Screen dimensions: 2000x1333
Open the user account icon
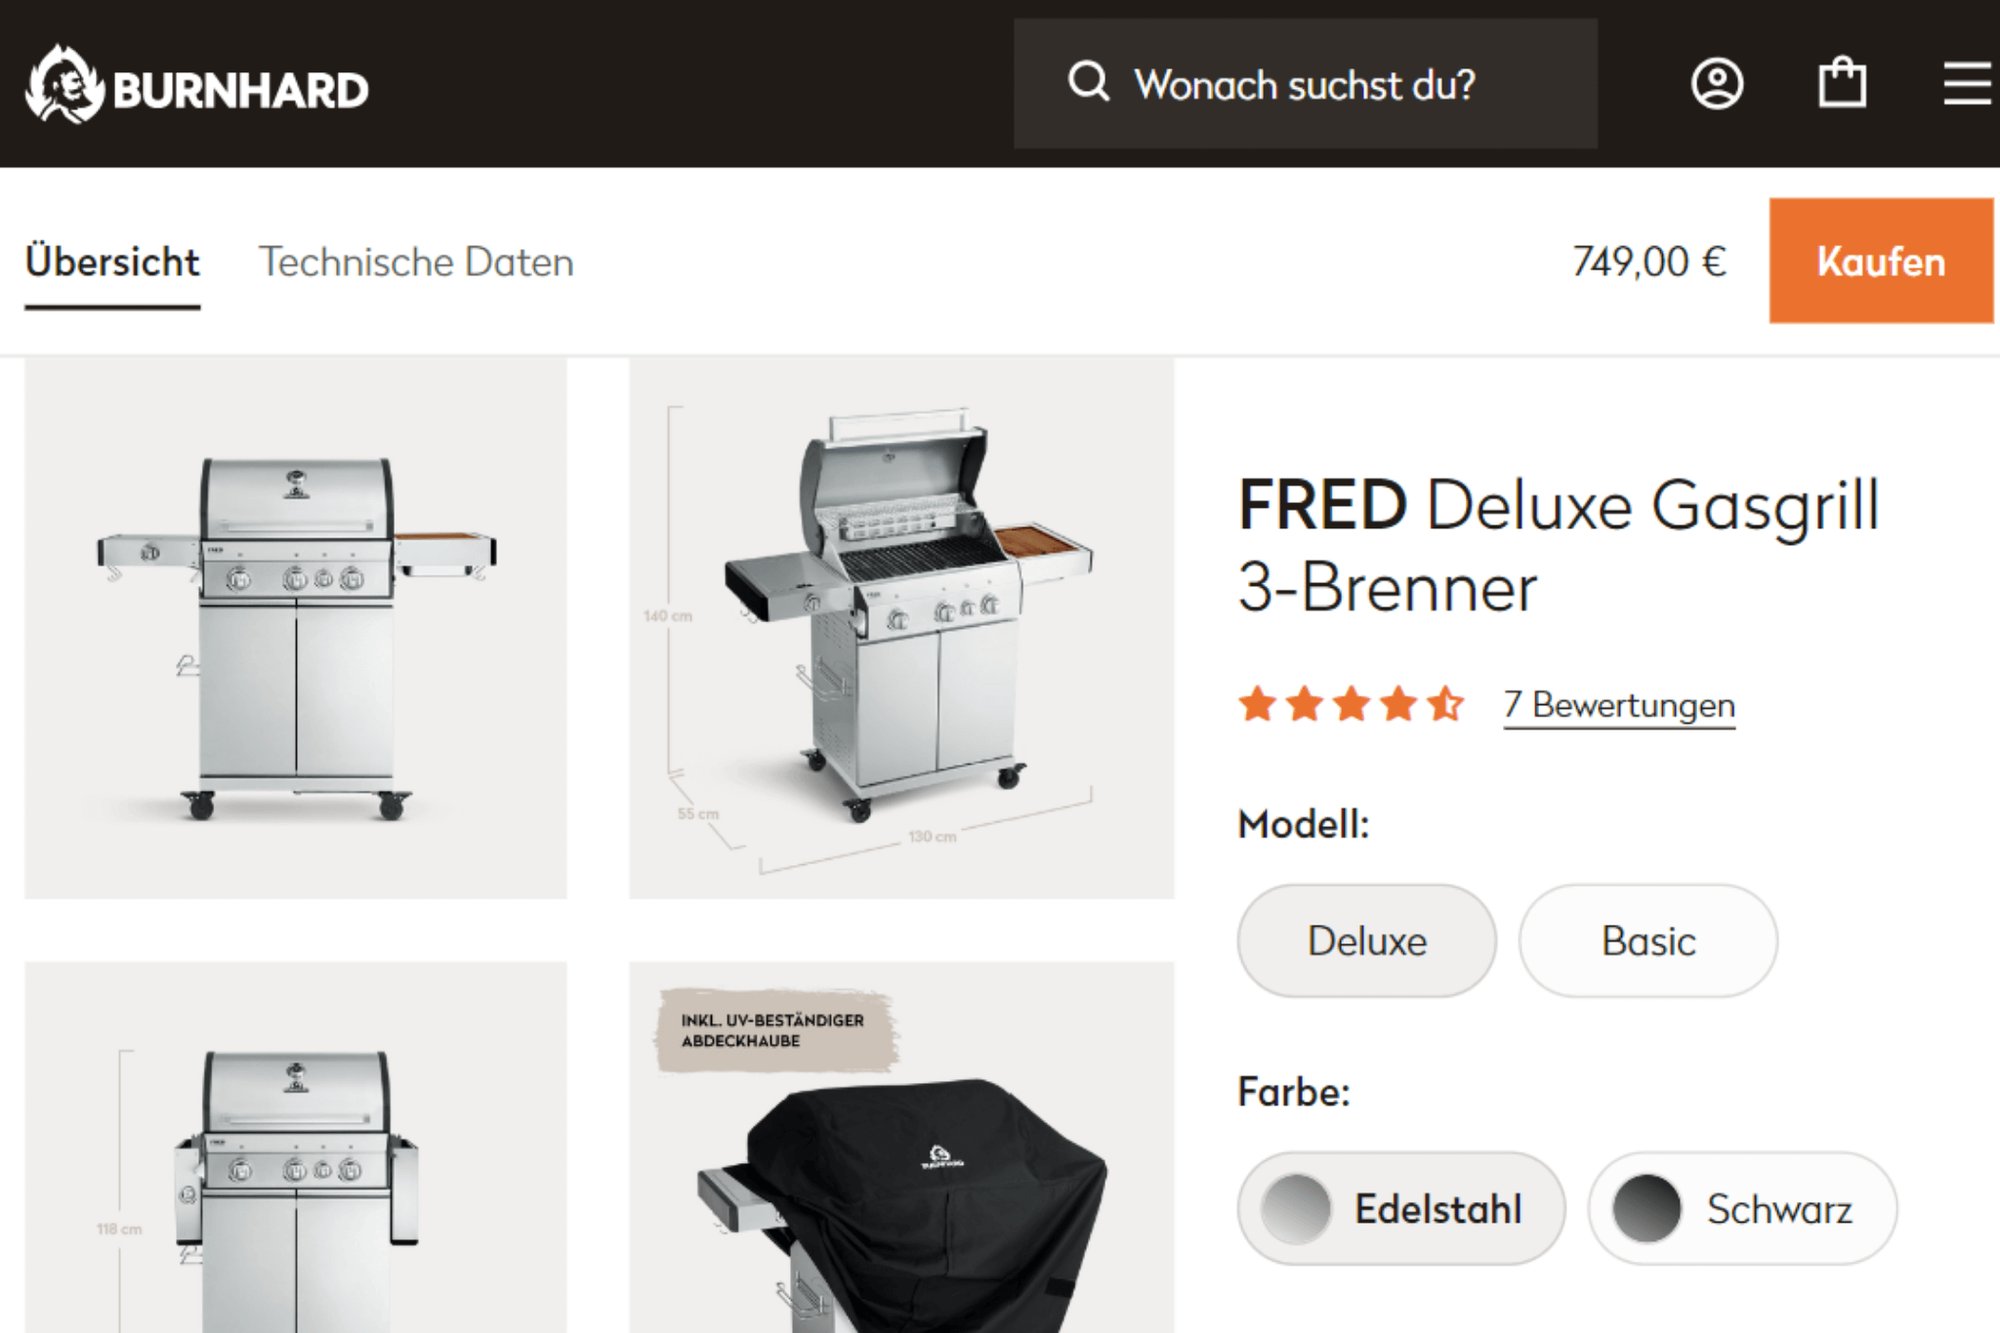(x=1717, y=84)
